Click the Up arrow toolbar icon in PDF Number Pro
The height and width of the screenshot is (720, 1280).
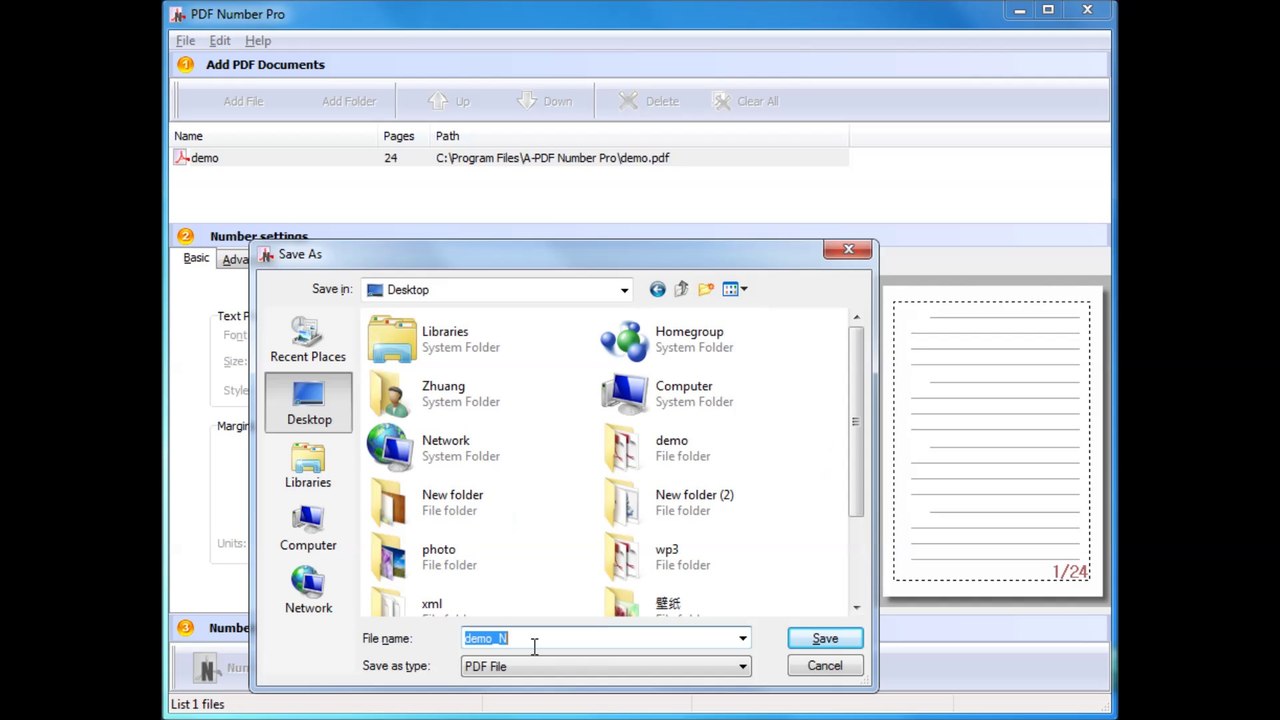pyautogui.click(x=438, y=101)
